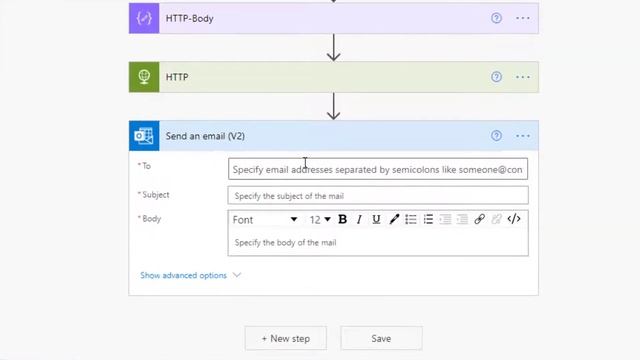The height and width of the screenshot is (360, 640).
Task: Insert a numbered list in body
Action: [x=428, y=220]
